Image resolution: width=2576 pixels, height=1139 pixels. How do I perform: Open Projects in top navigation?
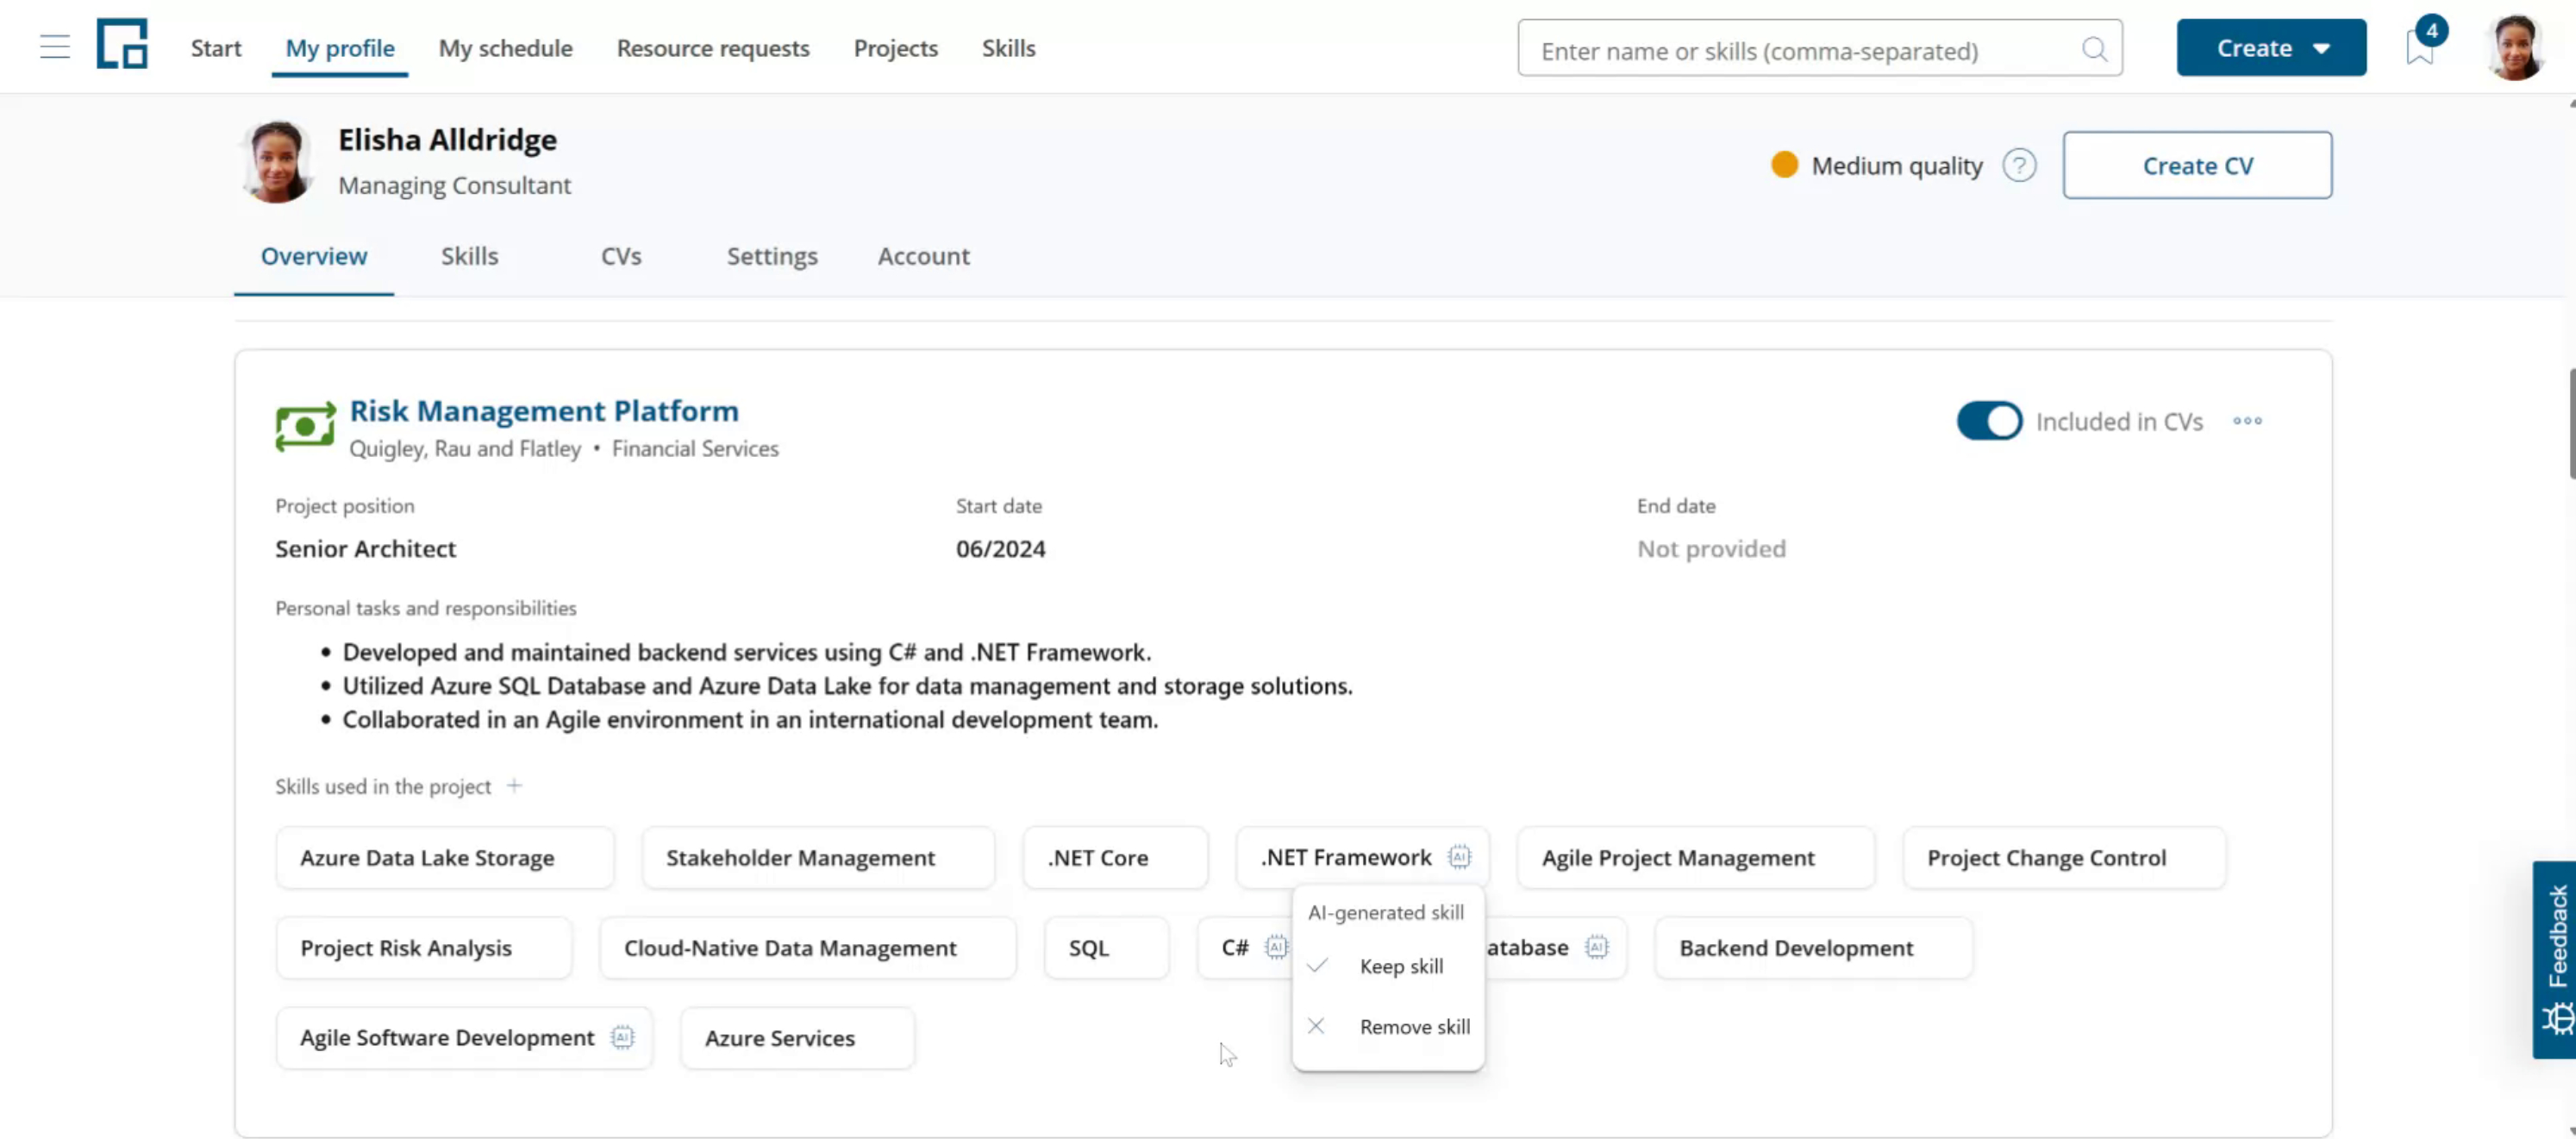point(895,48)
